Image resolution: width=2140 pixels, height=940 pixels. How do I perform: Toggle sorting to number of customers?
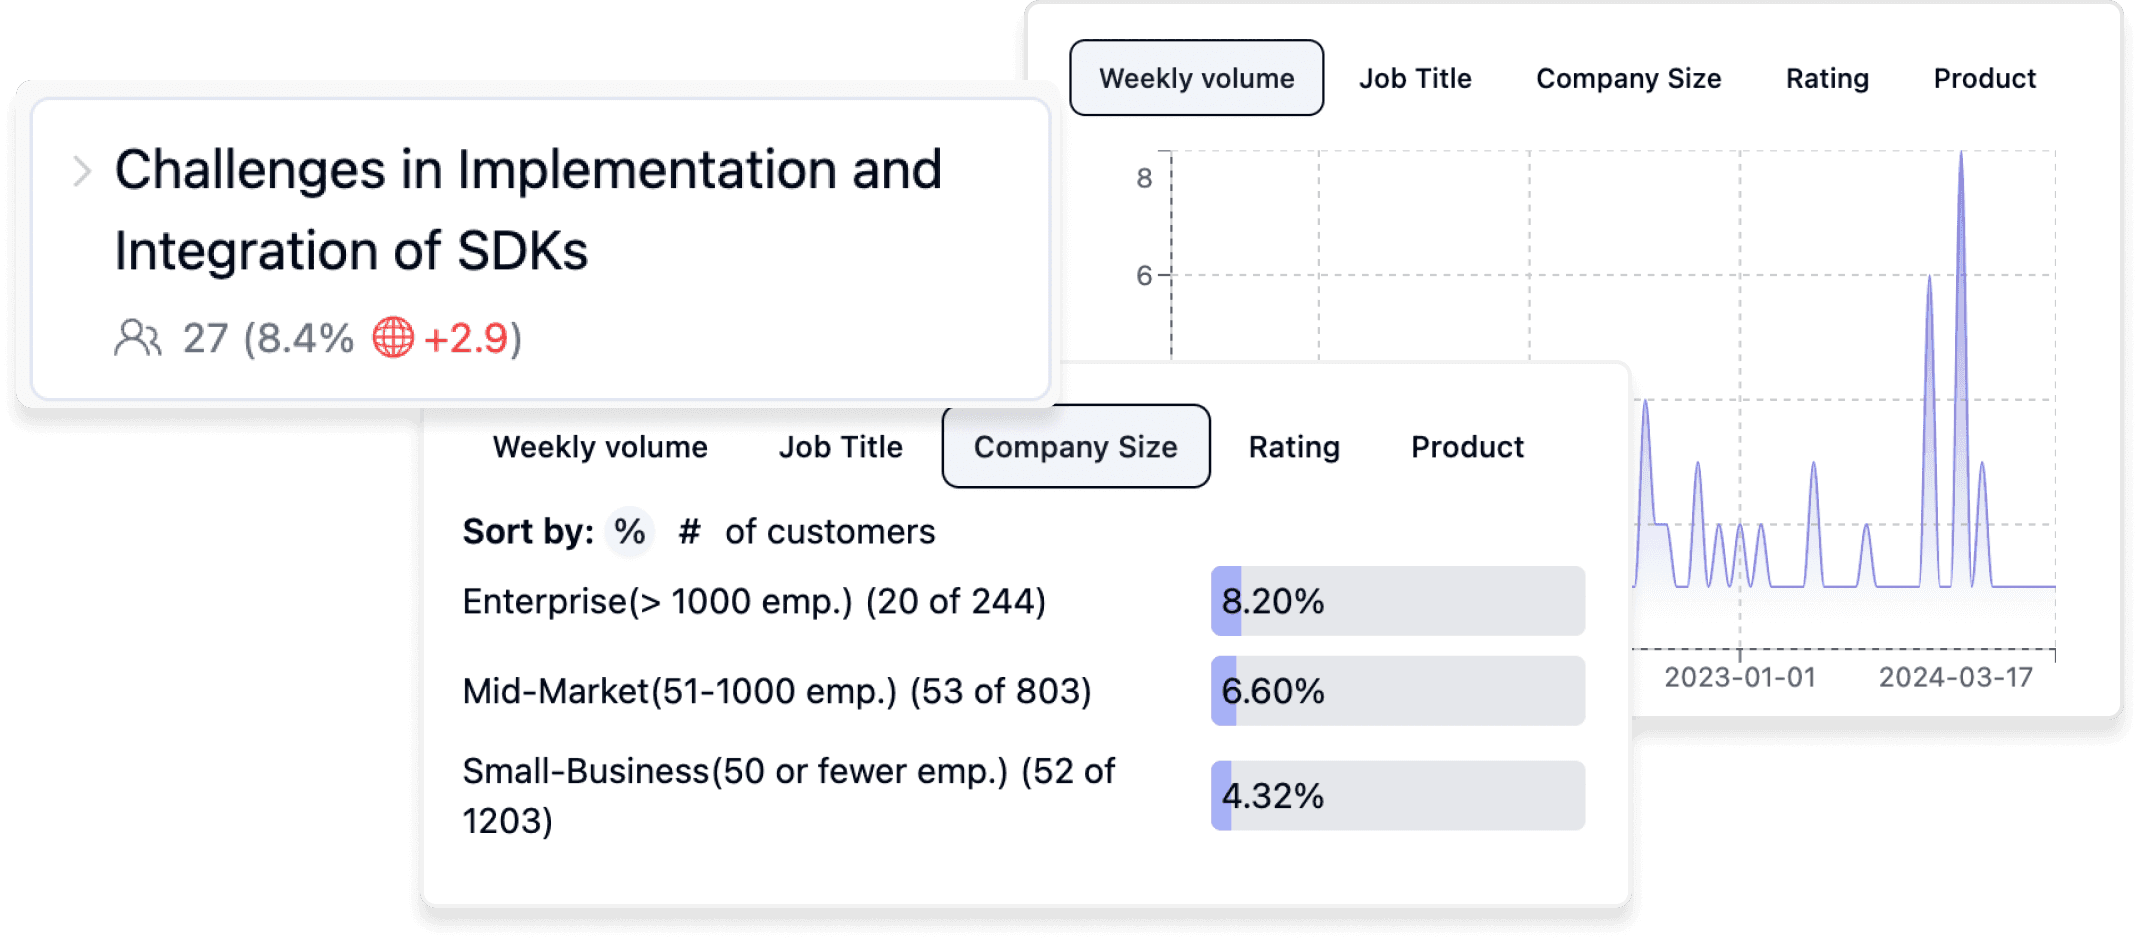[x=690, y=531]
